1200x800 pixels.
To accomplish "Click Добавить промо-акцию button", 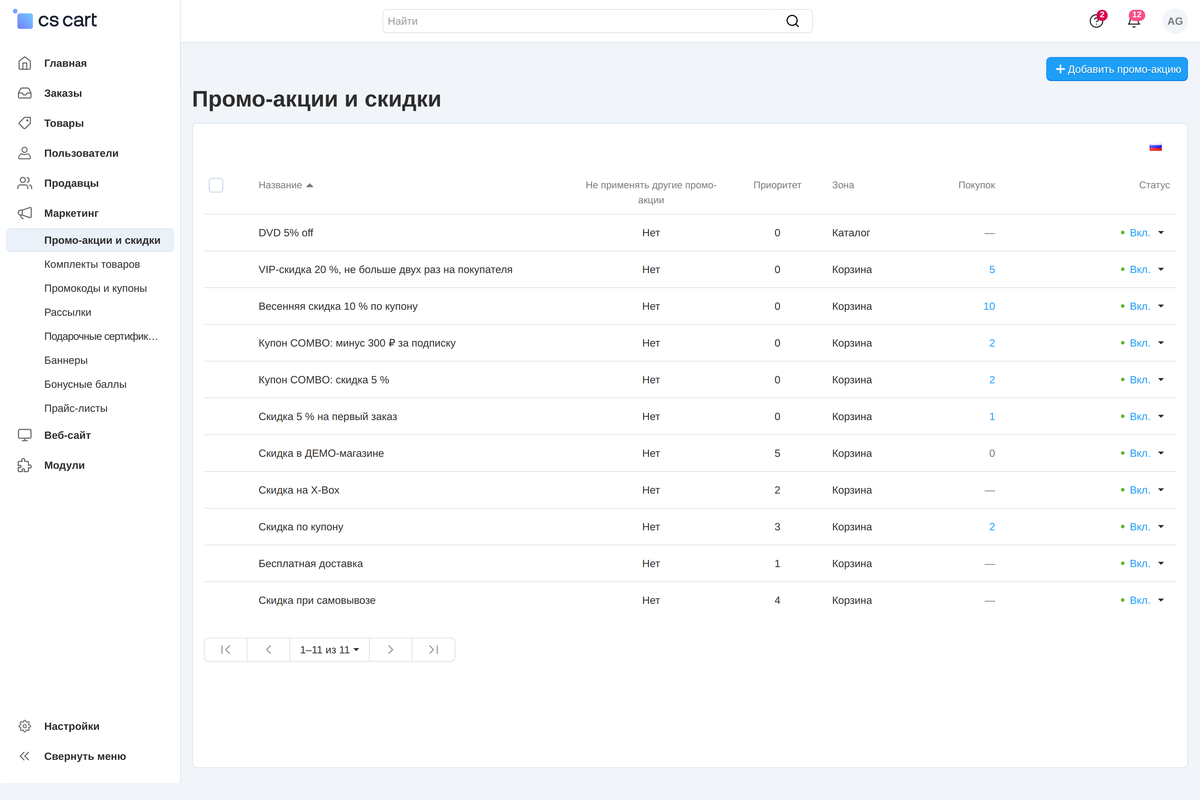I will (1117, 69).
